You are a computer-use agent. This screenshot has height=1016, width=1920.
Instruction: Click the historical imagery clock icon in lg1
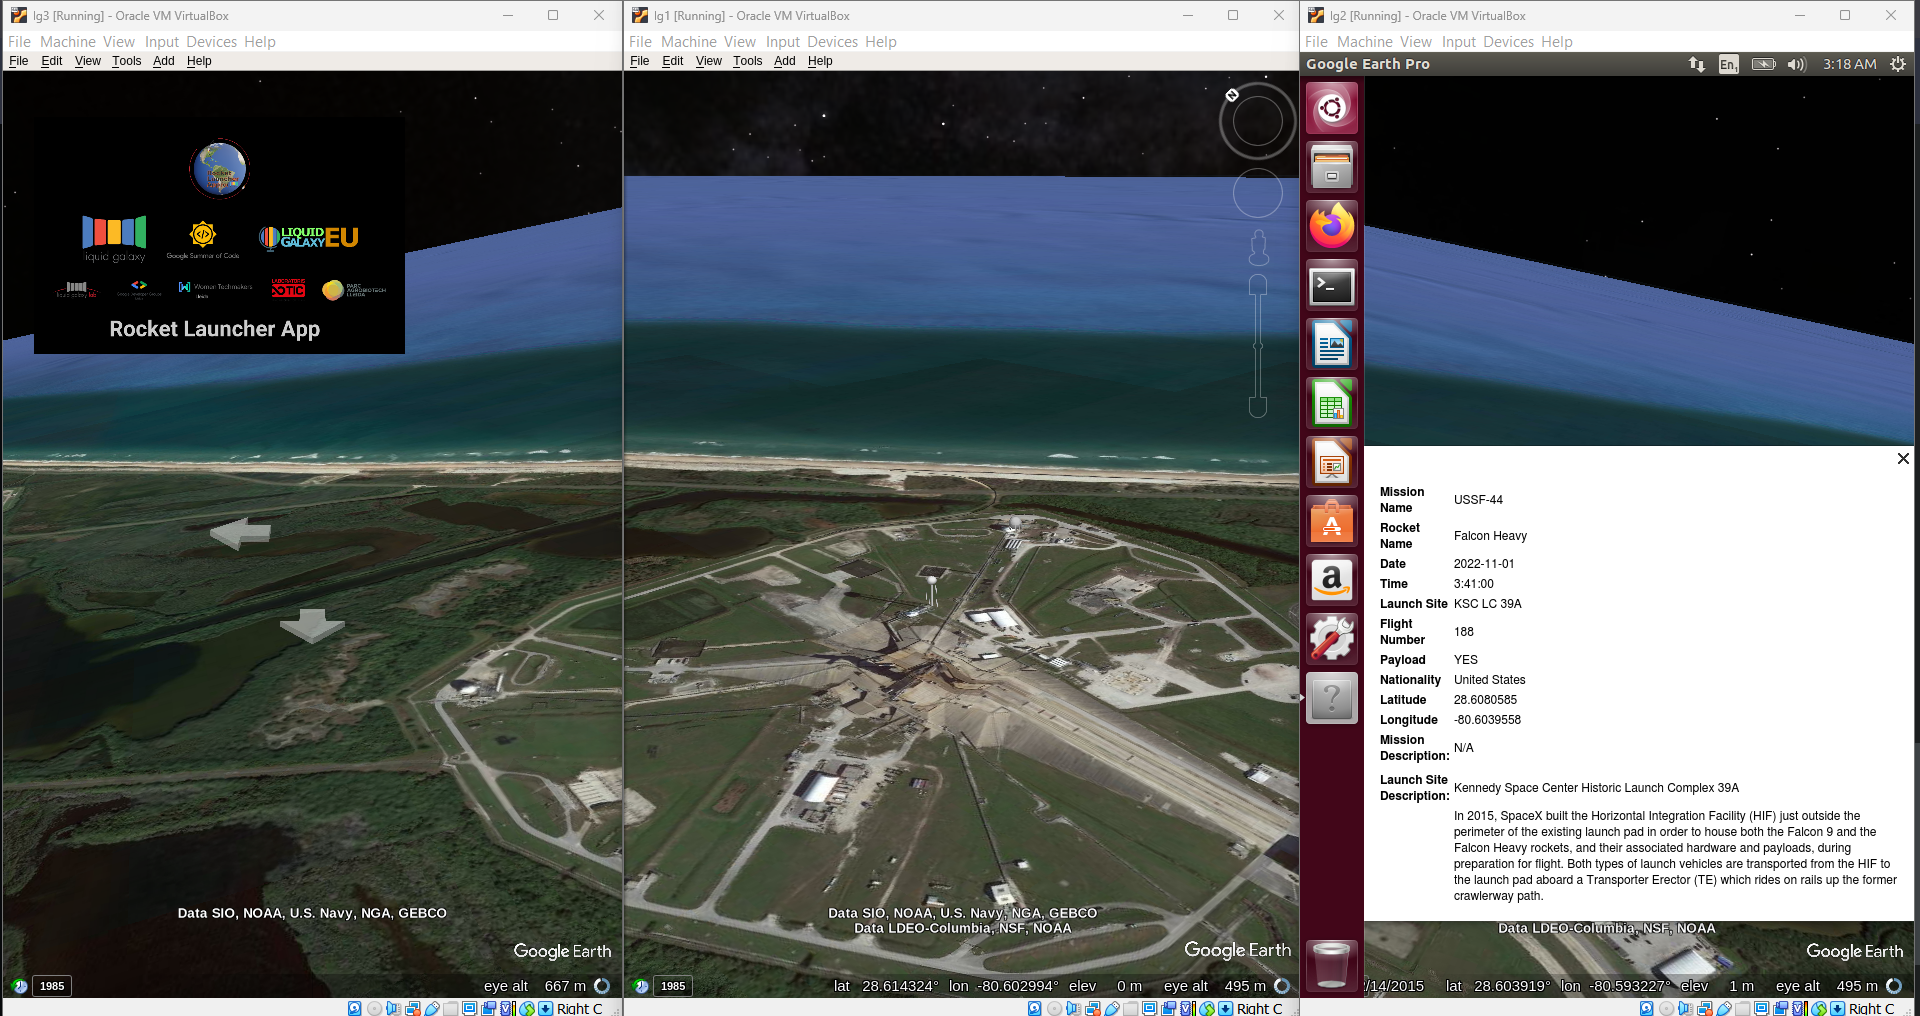641,986
